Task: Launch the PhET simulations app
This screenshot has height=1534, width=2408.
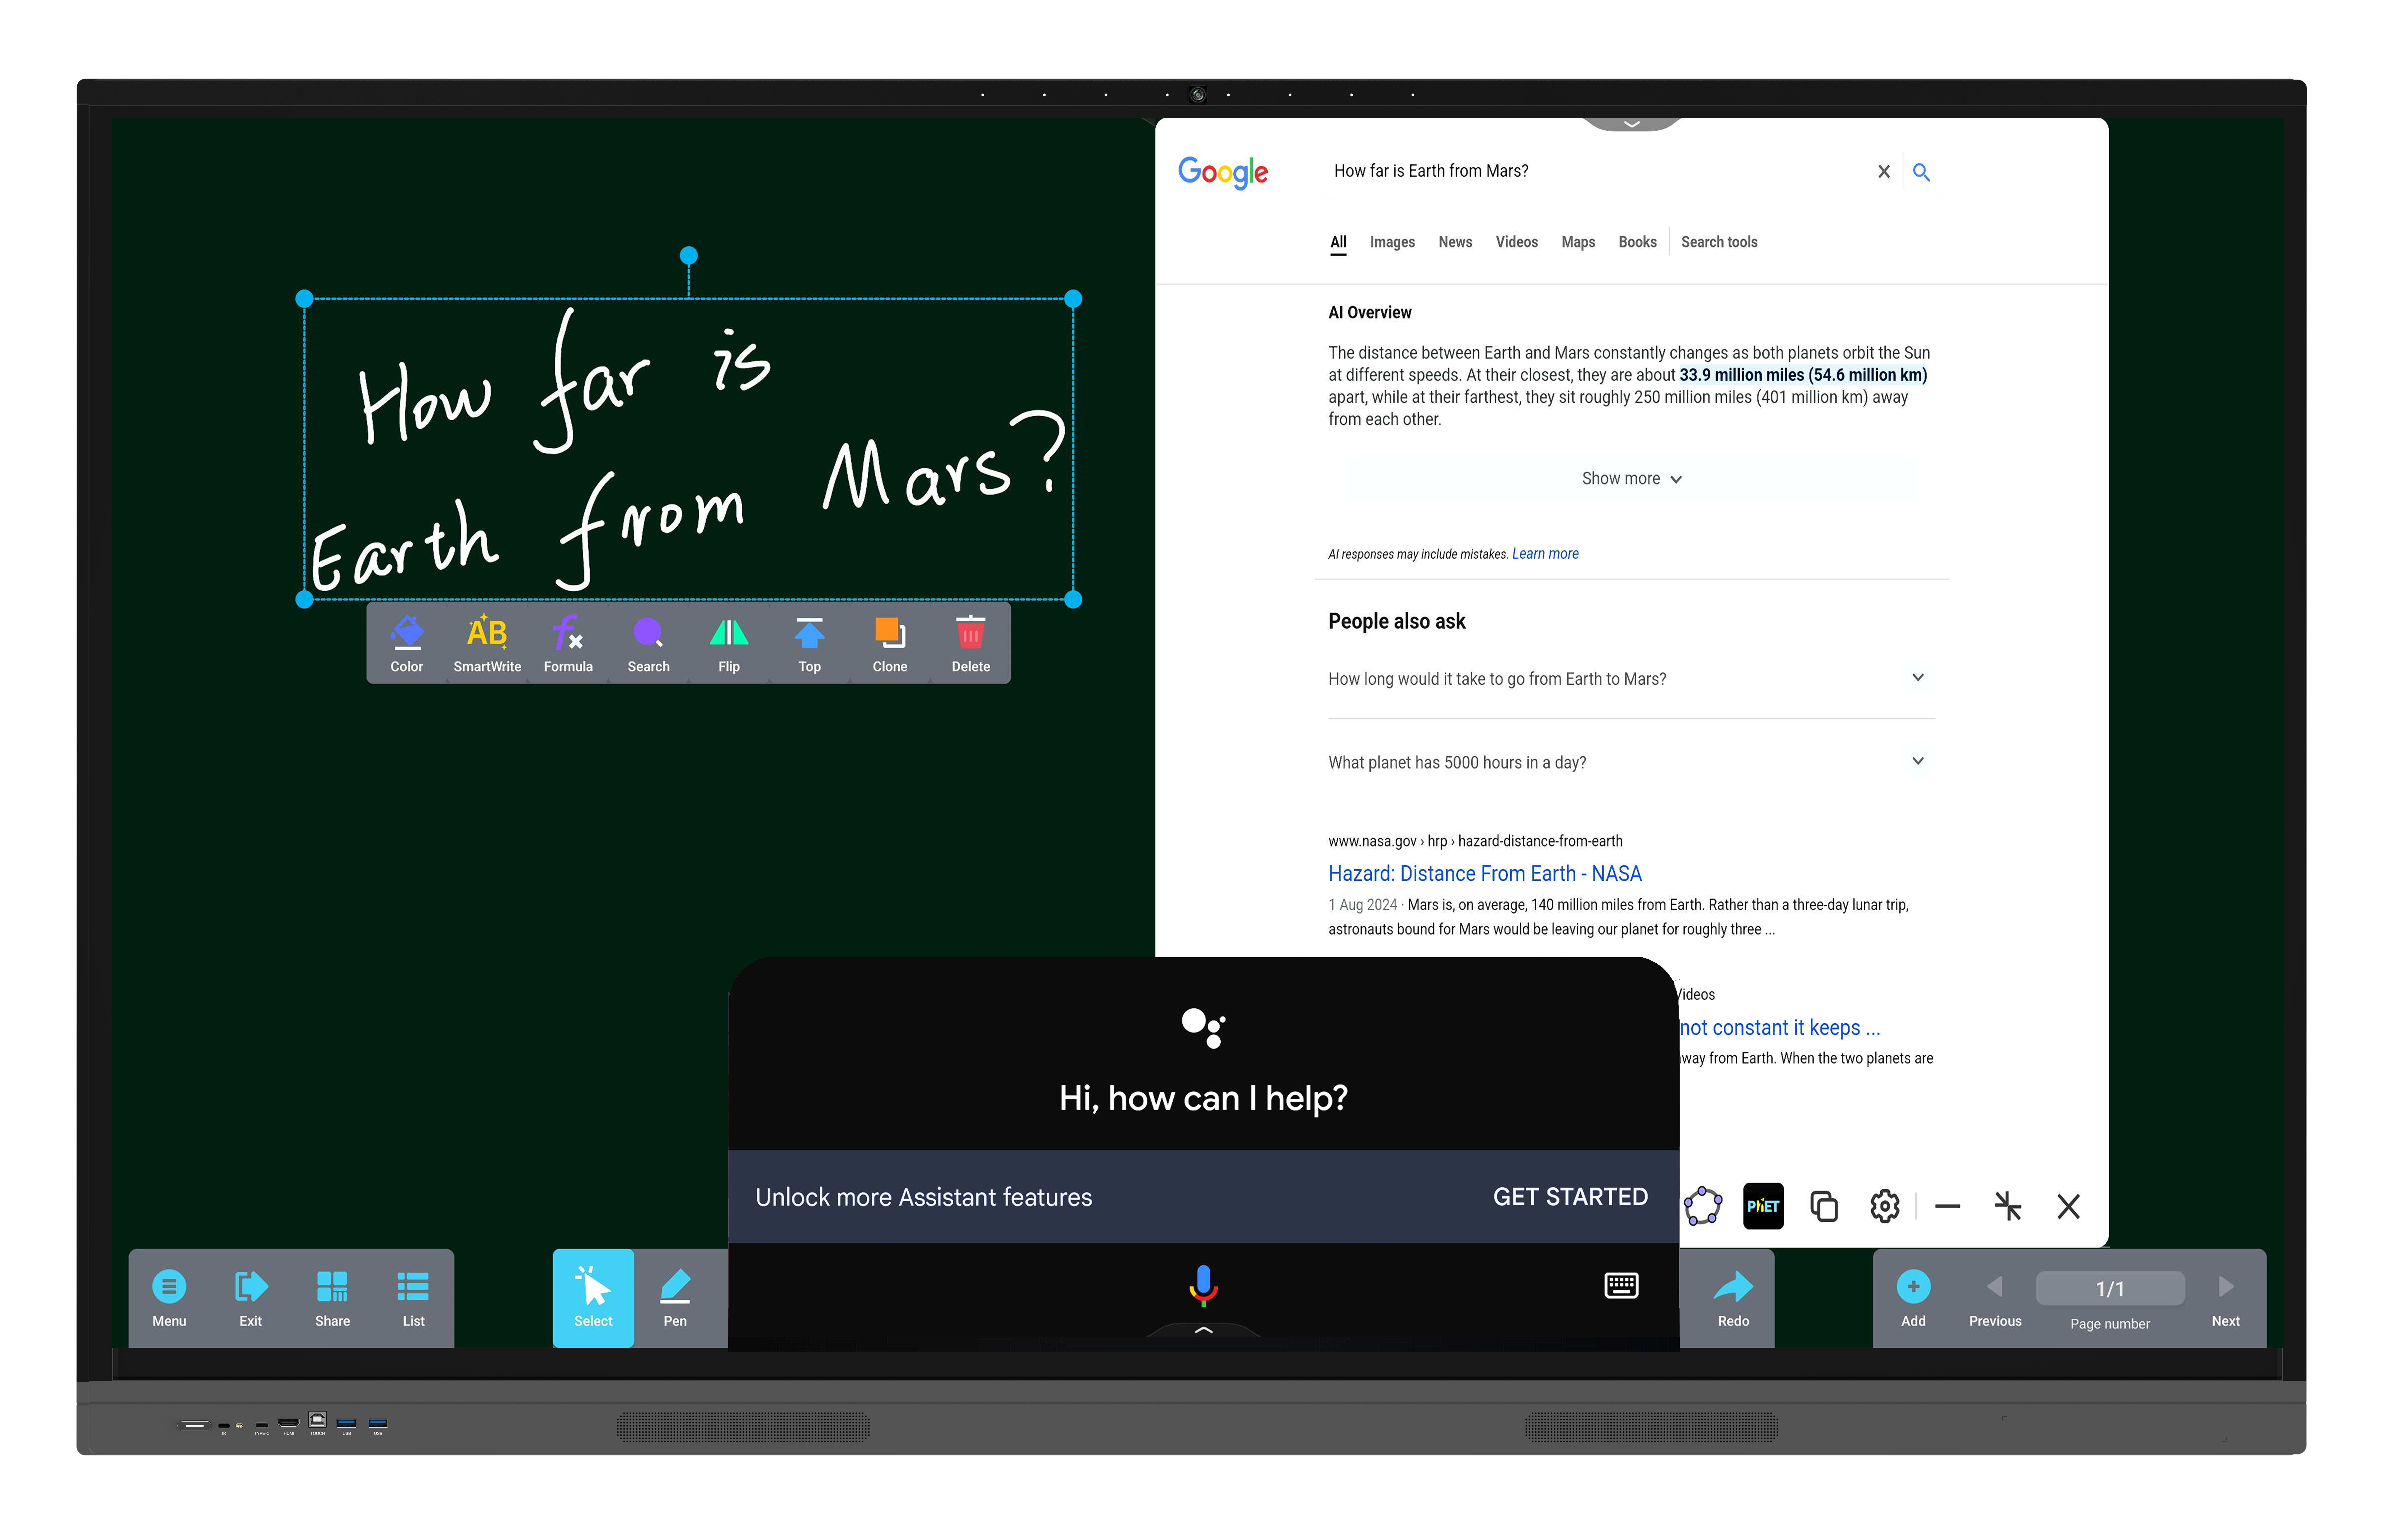Action: 1763,1206
